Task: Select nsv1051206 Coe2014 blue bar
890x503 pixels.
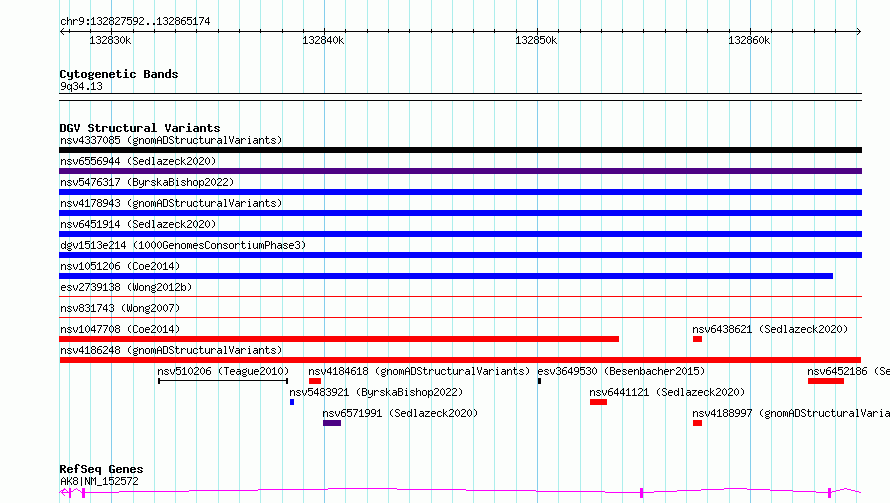Action: pos(446,276)
